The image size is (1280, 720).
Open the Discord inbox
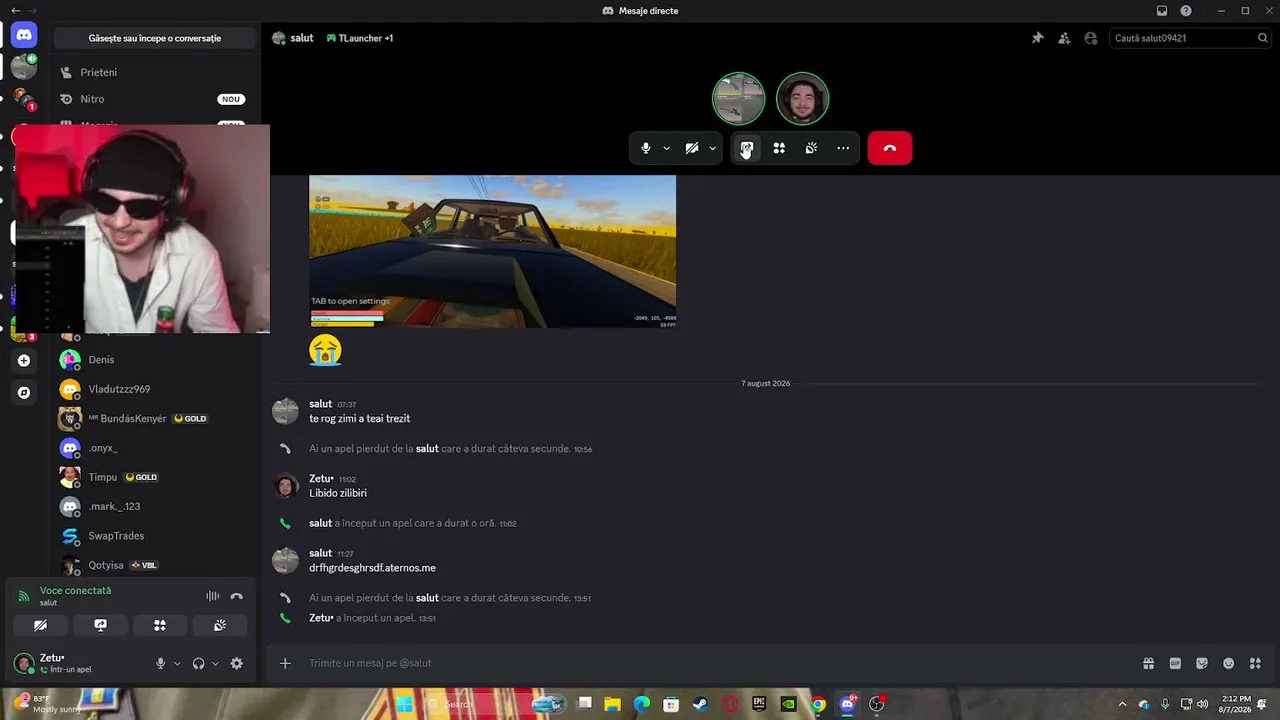[1162, 11]
